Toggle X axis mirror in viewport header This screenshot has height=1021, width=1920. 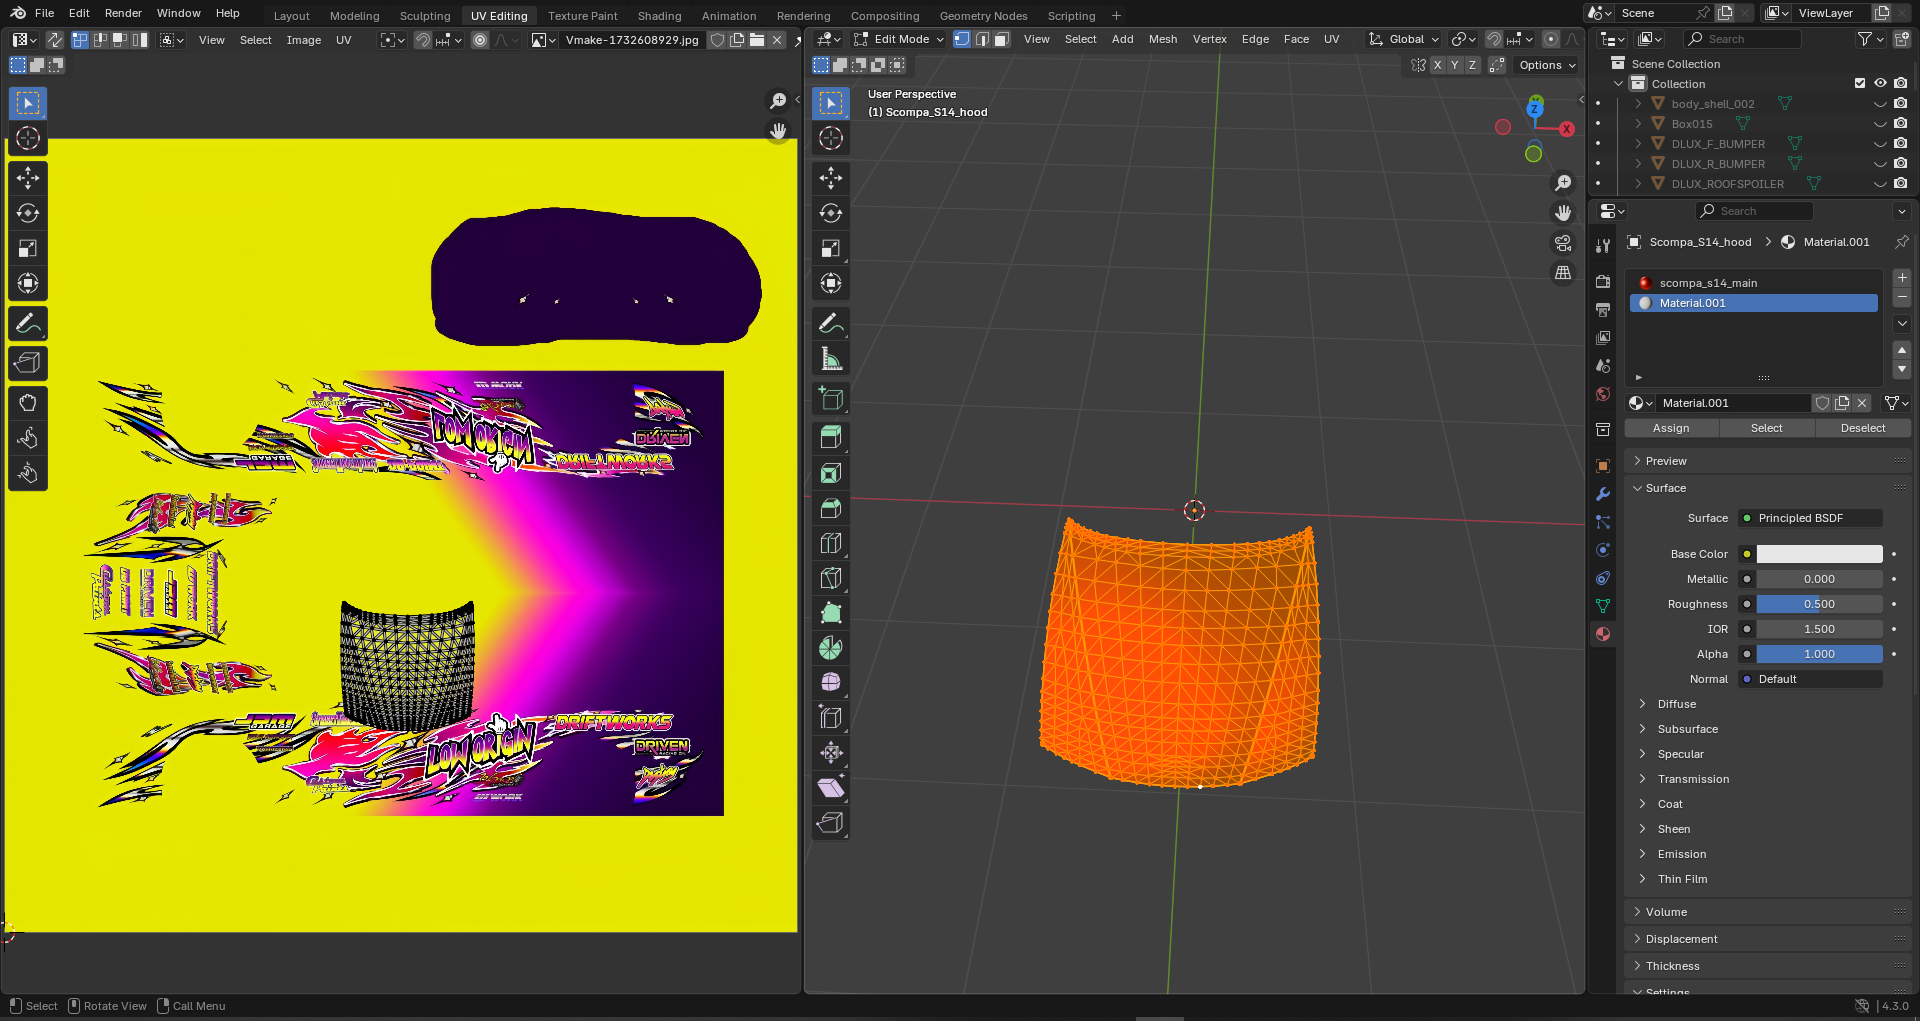pyautogui.click(x=1437, y=65)
